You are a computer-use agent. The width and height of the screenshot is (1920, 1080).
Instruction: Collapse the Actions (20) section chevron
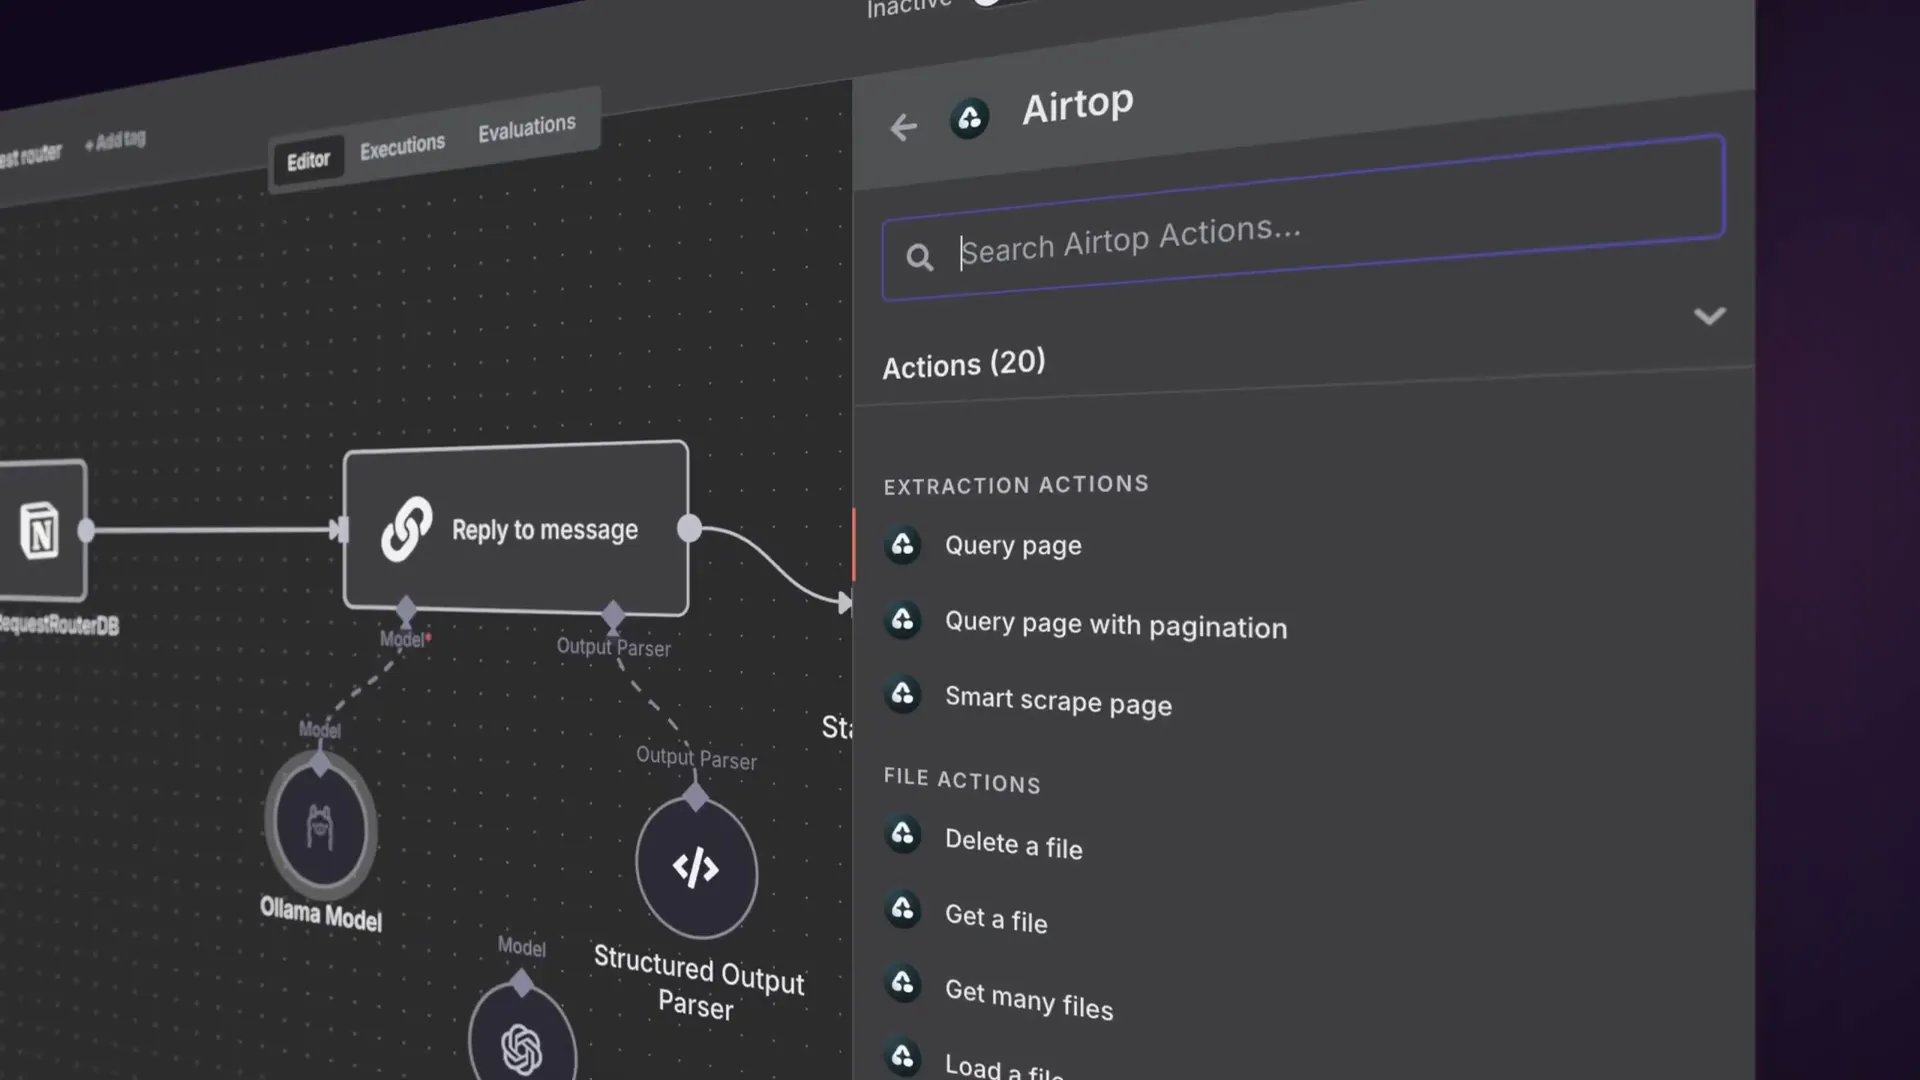coord(1709,317)
